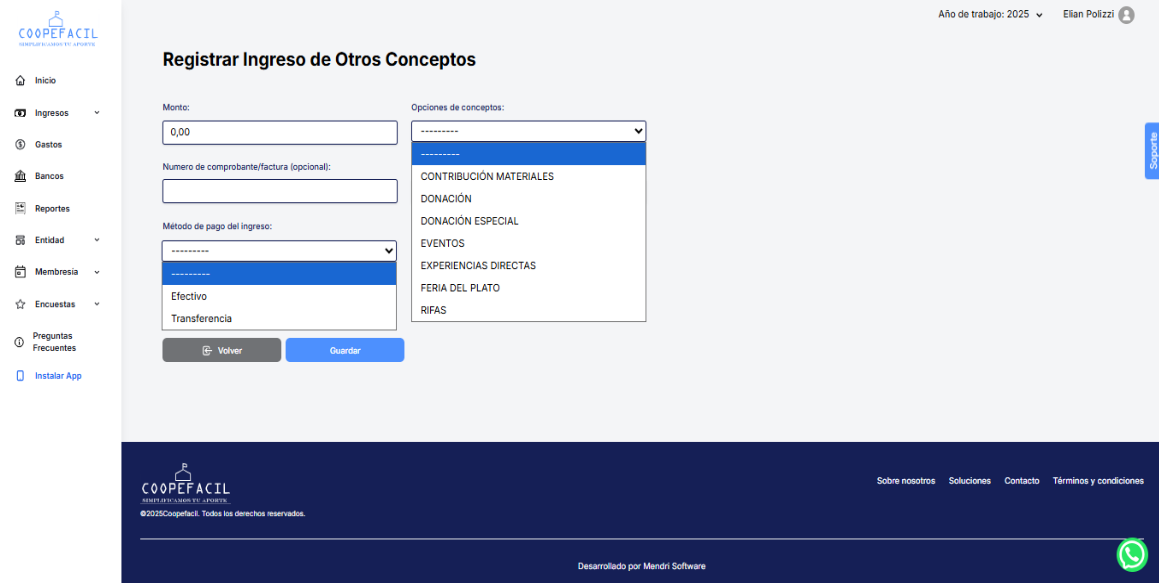Click the Gastos dollar icon
Viewport: 1159px width, 583px height.
(20, 145)
